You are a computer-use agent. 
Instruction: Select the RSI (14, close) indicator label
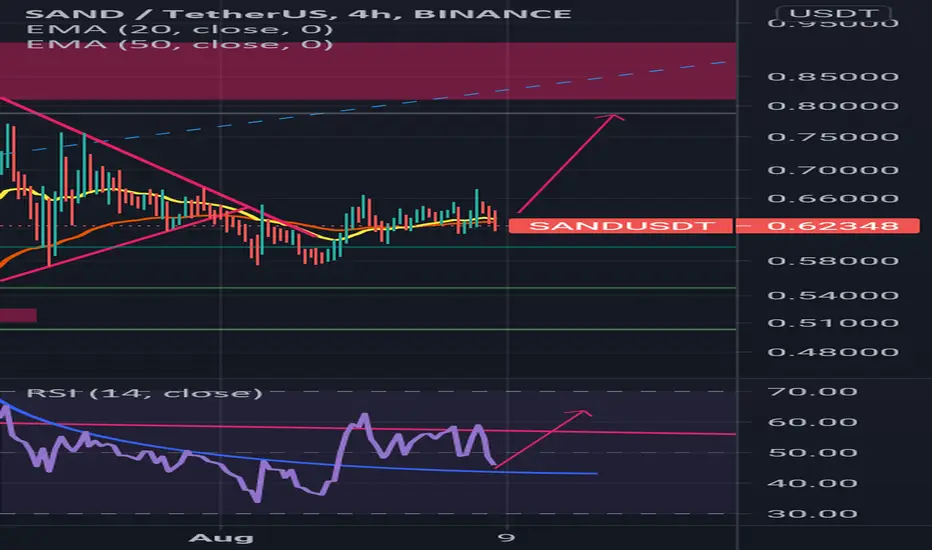(x=144, y=393)
